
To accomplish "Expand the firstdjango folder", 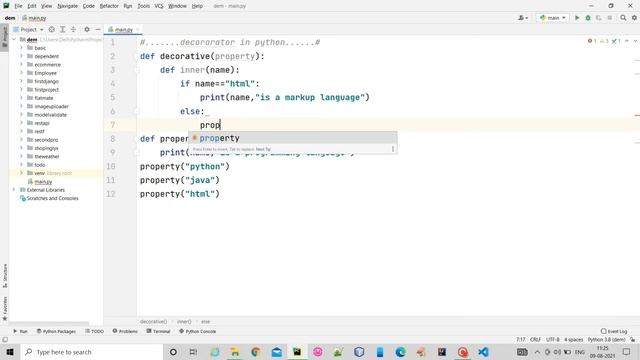I will (21, 81).
